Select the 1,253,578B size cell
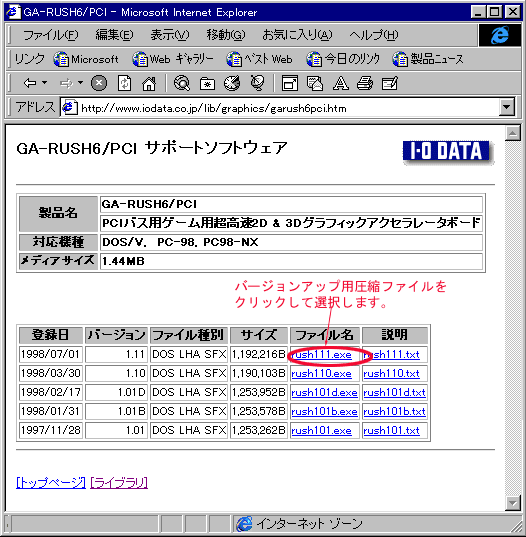Viewport: 526px width, 537px height. (259, 411)
